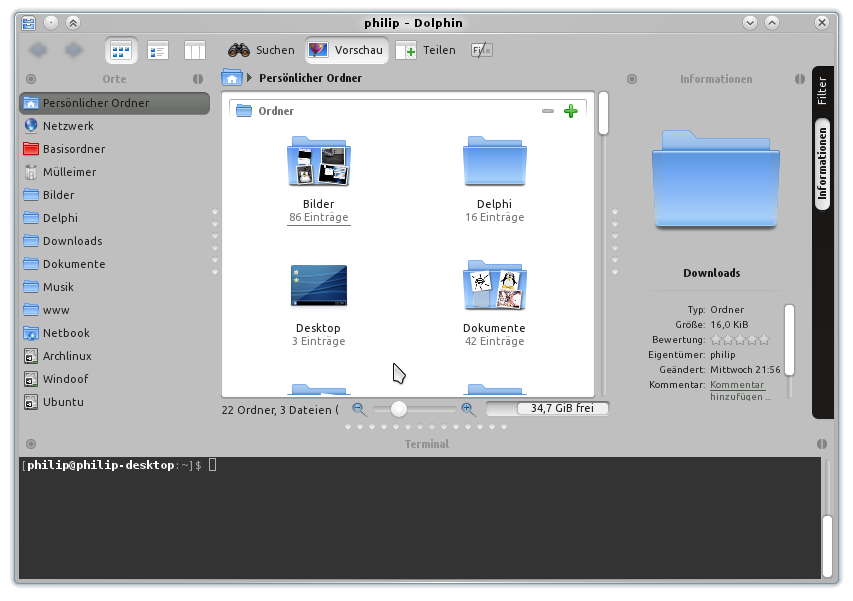The width and height of the screenshot is (853, 601).
Task: Close the Informationen panel via its left button
Action: pos(632,79)
